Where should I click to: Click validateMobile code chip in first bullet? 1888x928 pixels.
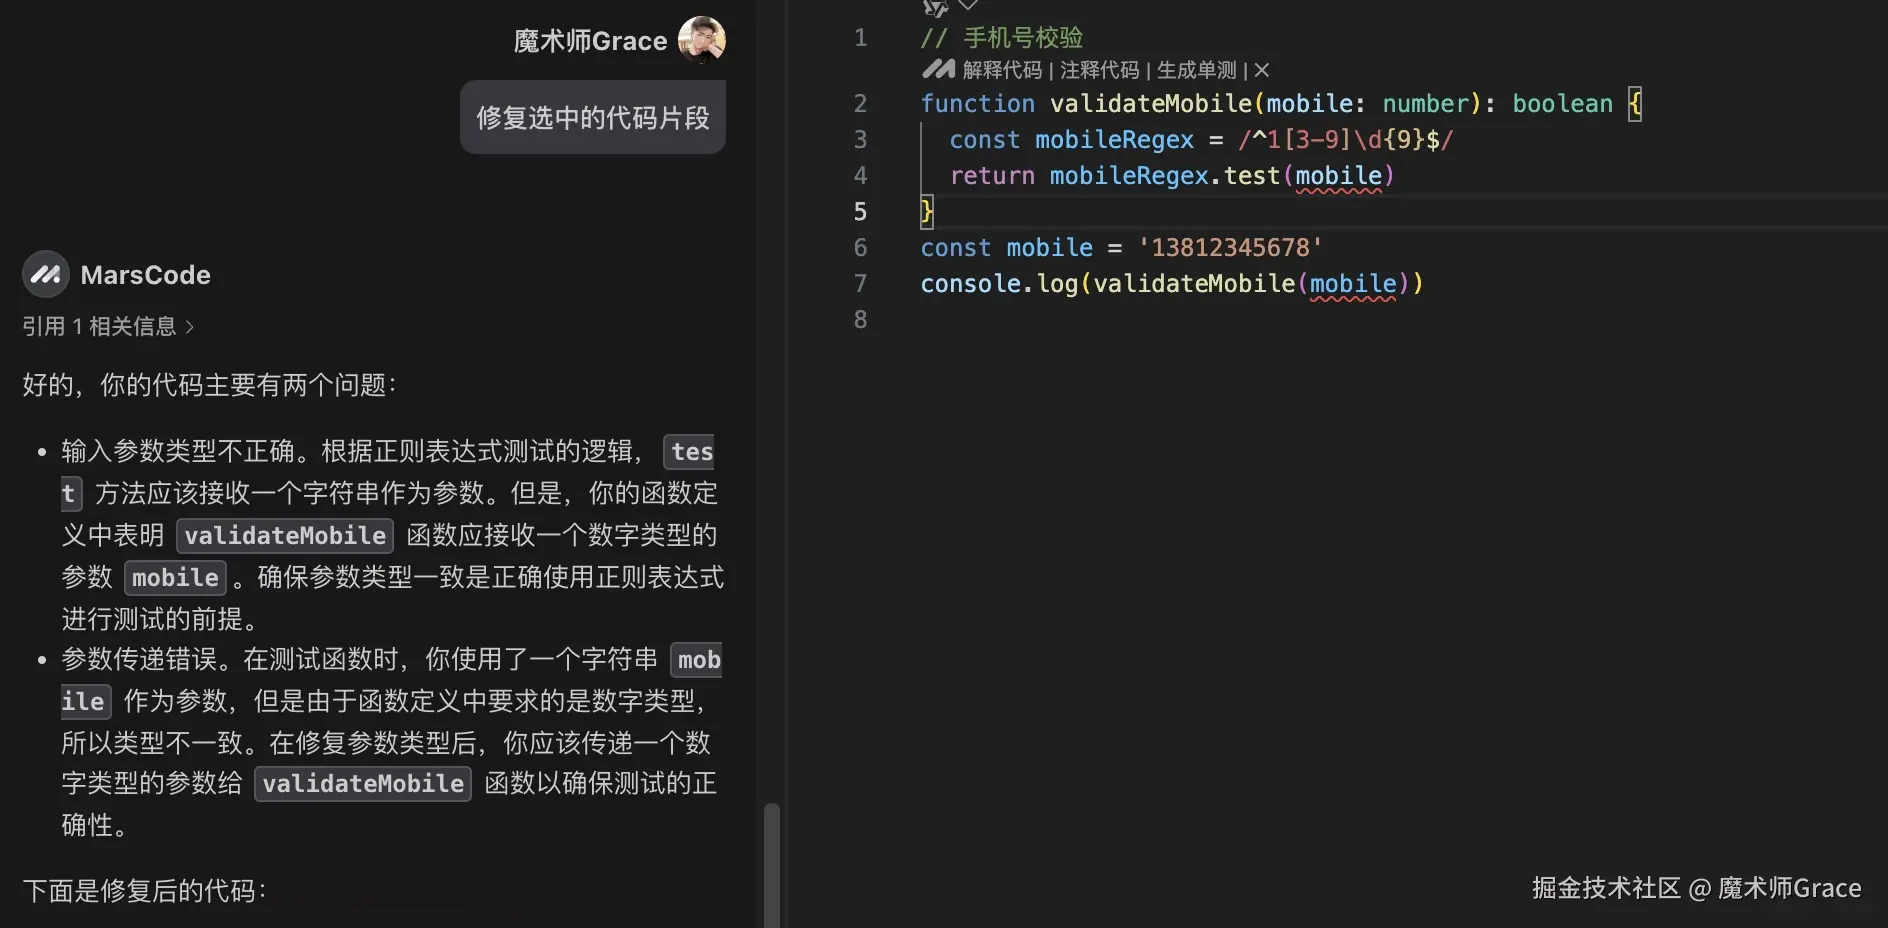285,535
